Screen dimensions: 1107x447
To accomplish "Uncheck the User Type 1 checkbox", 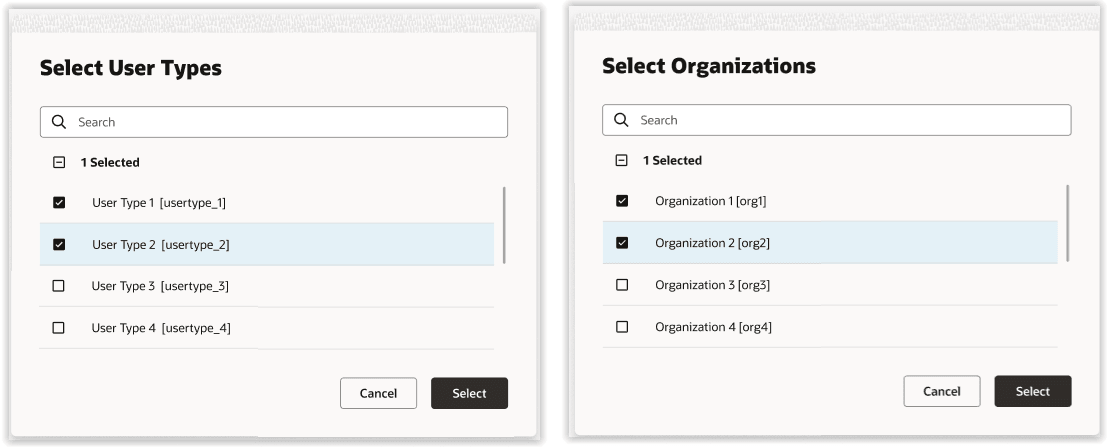I will pos(58,203).
